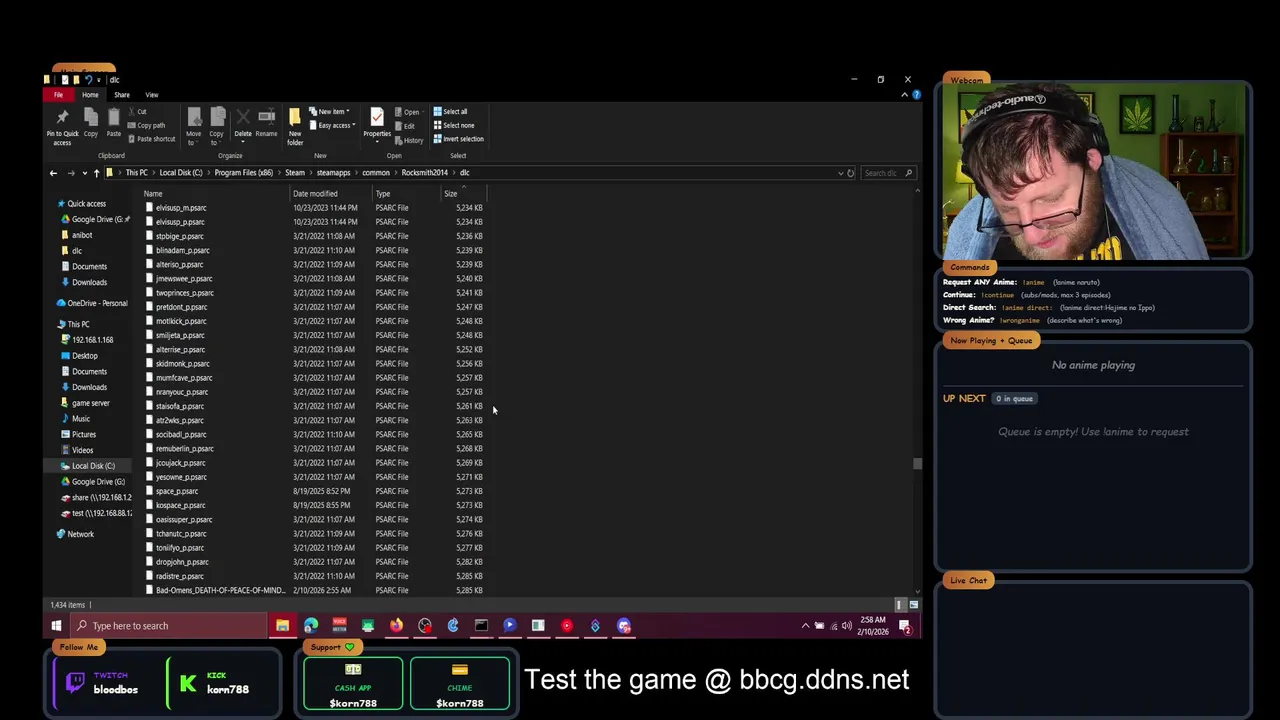Click the Rename ribbon icon
The image size is (1280, 720).
(266, 118)
